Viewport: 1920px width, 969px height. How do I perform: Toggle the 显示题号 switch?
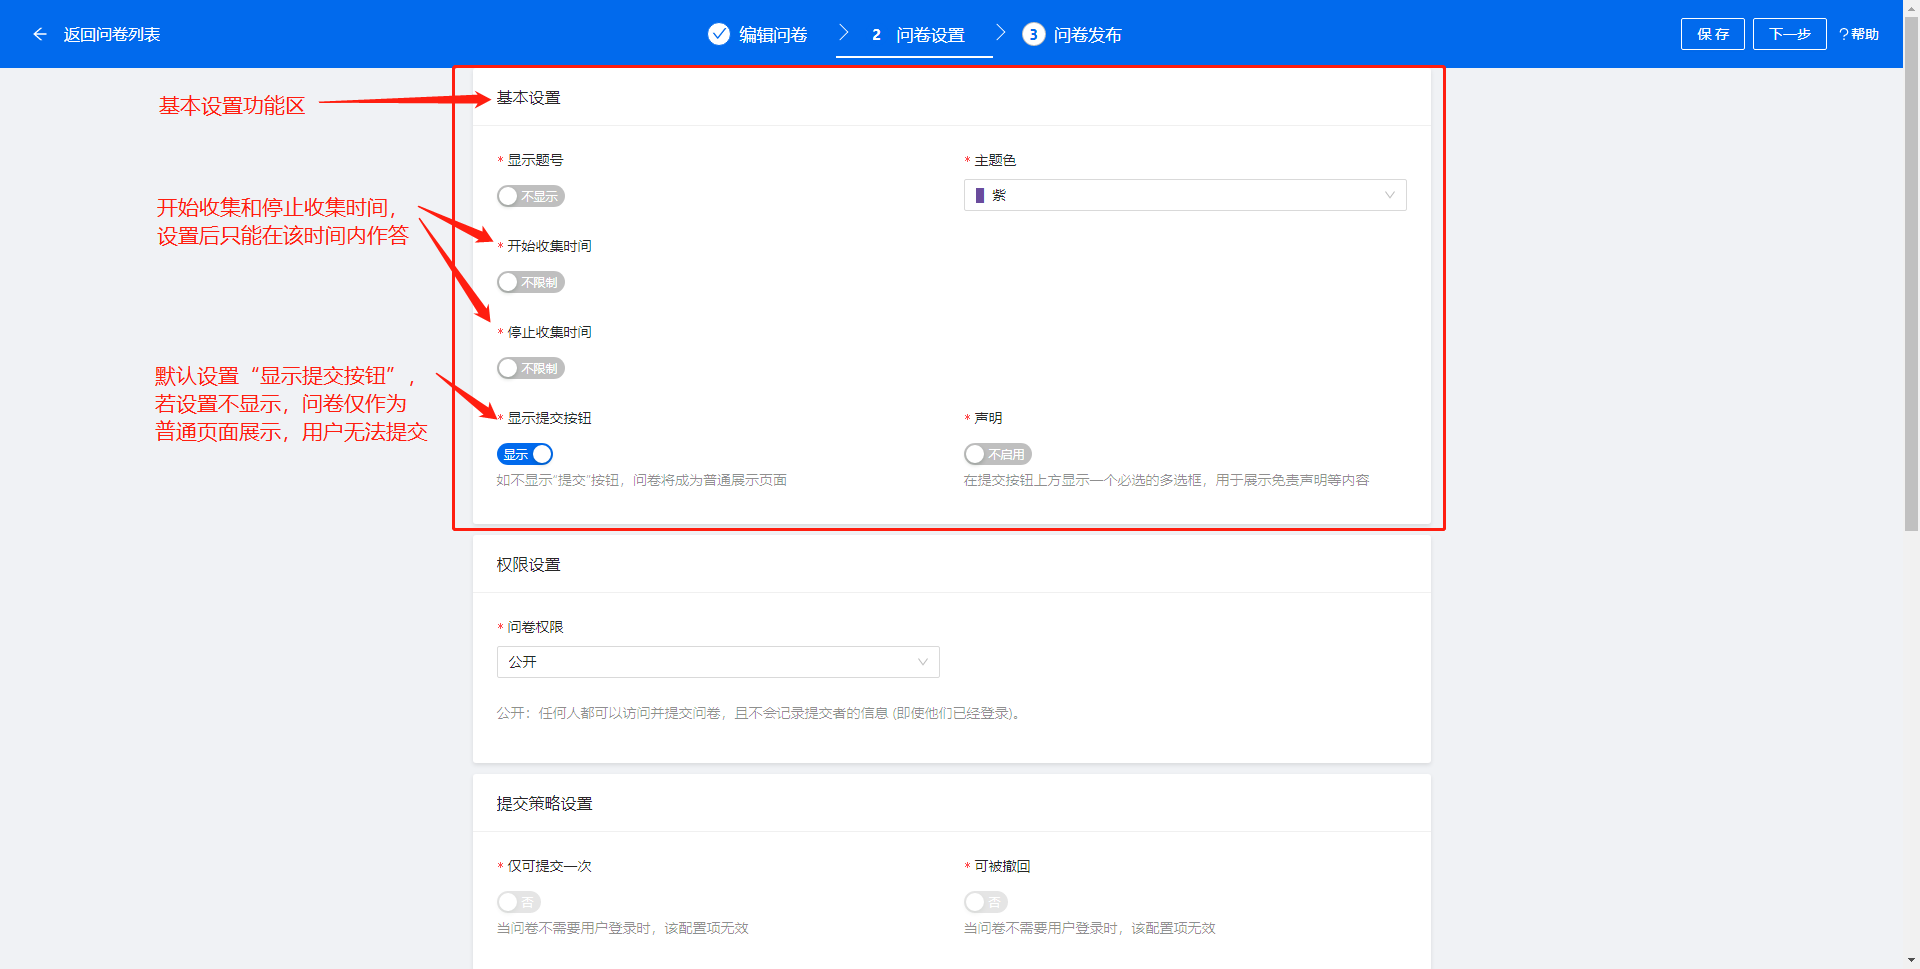[530, 196]
